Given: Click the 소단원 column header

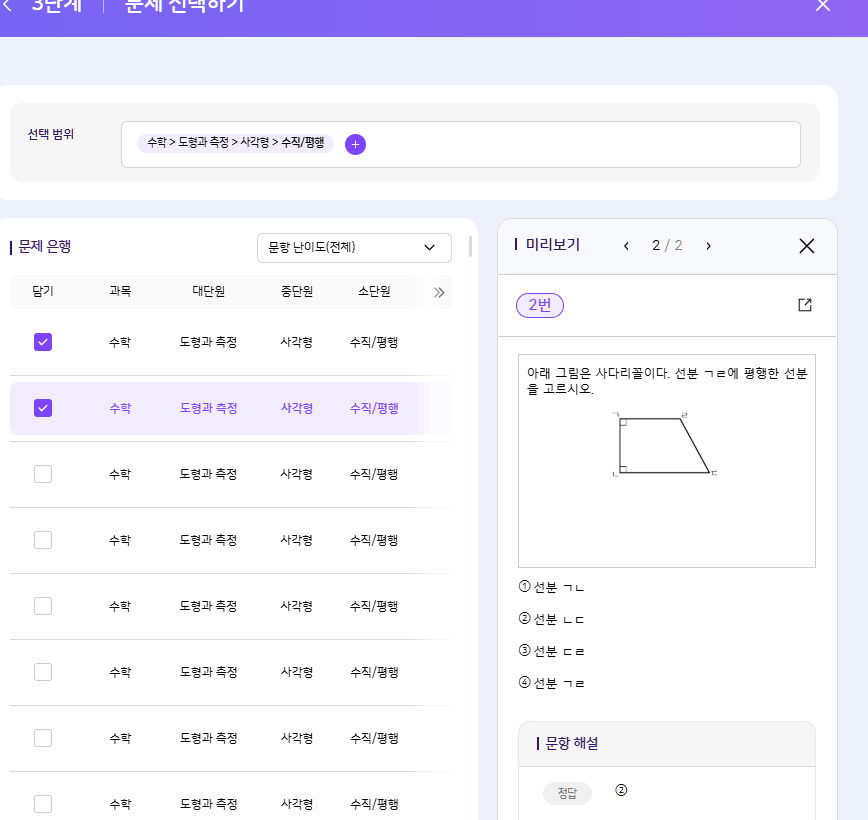Looking at the screenshot, I should [x=374, y=292].
